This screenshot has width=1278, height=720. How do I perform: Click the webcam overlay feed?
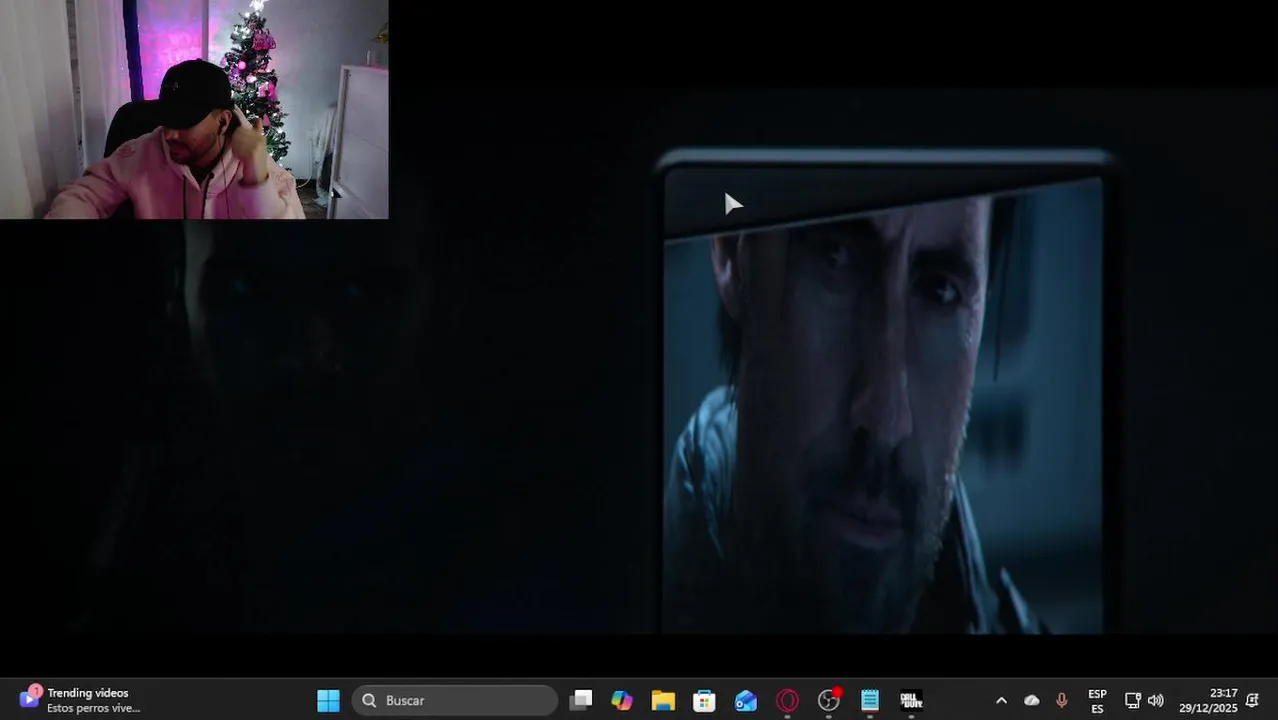pos(194,109)
